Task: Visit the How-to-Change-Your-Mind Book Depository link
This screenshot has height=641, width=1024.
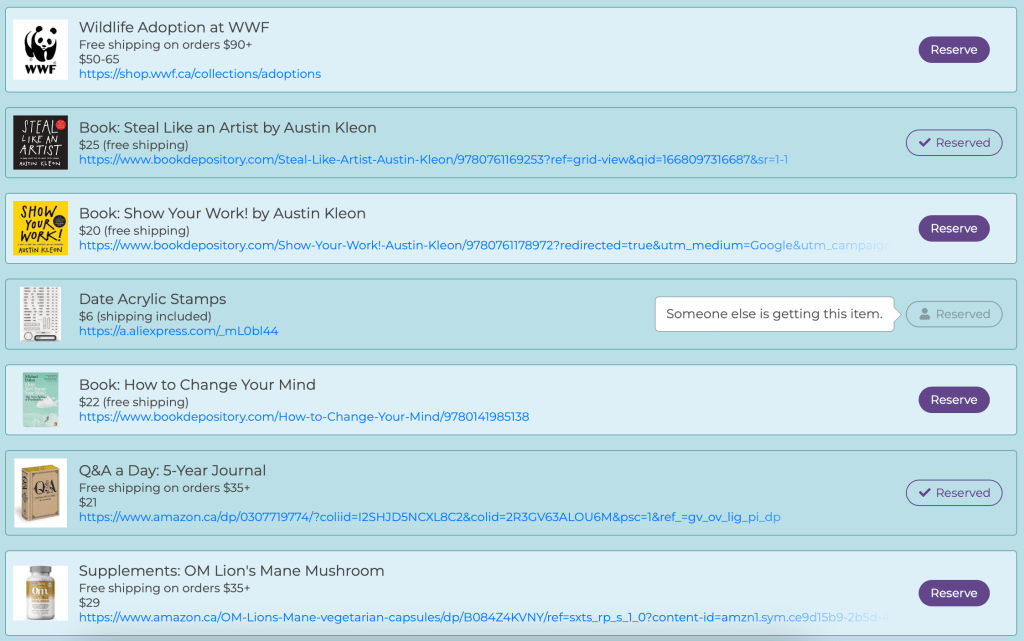Action: [304, 417]
